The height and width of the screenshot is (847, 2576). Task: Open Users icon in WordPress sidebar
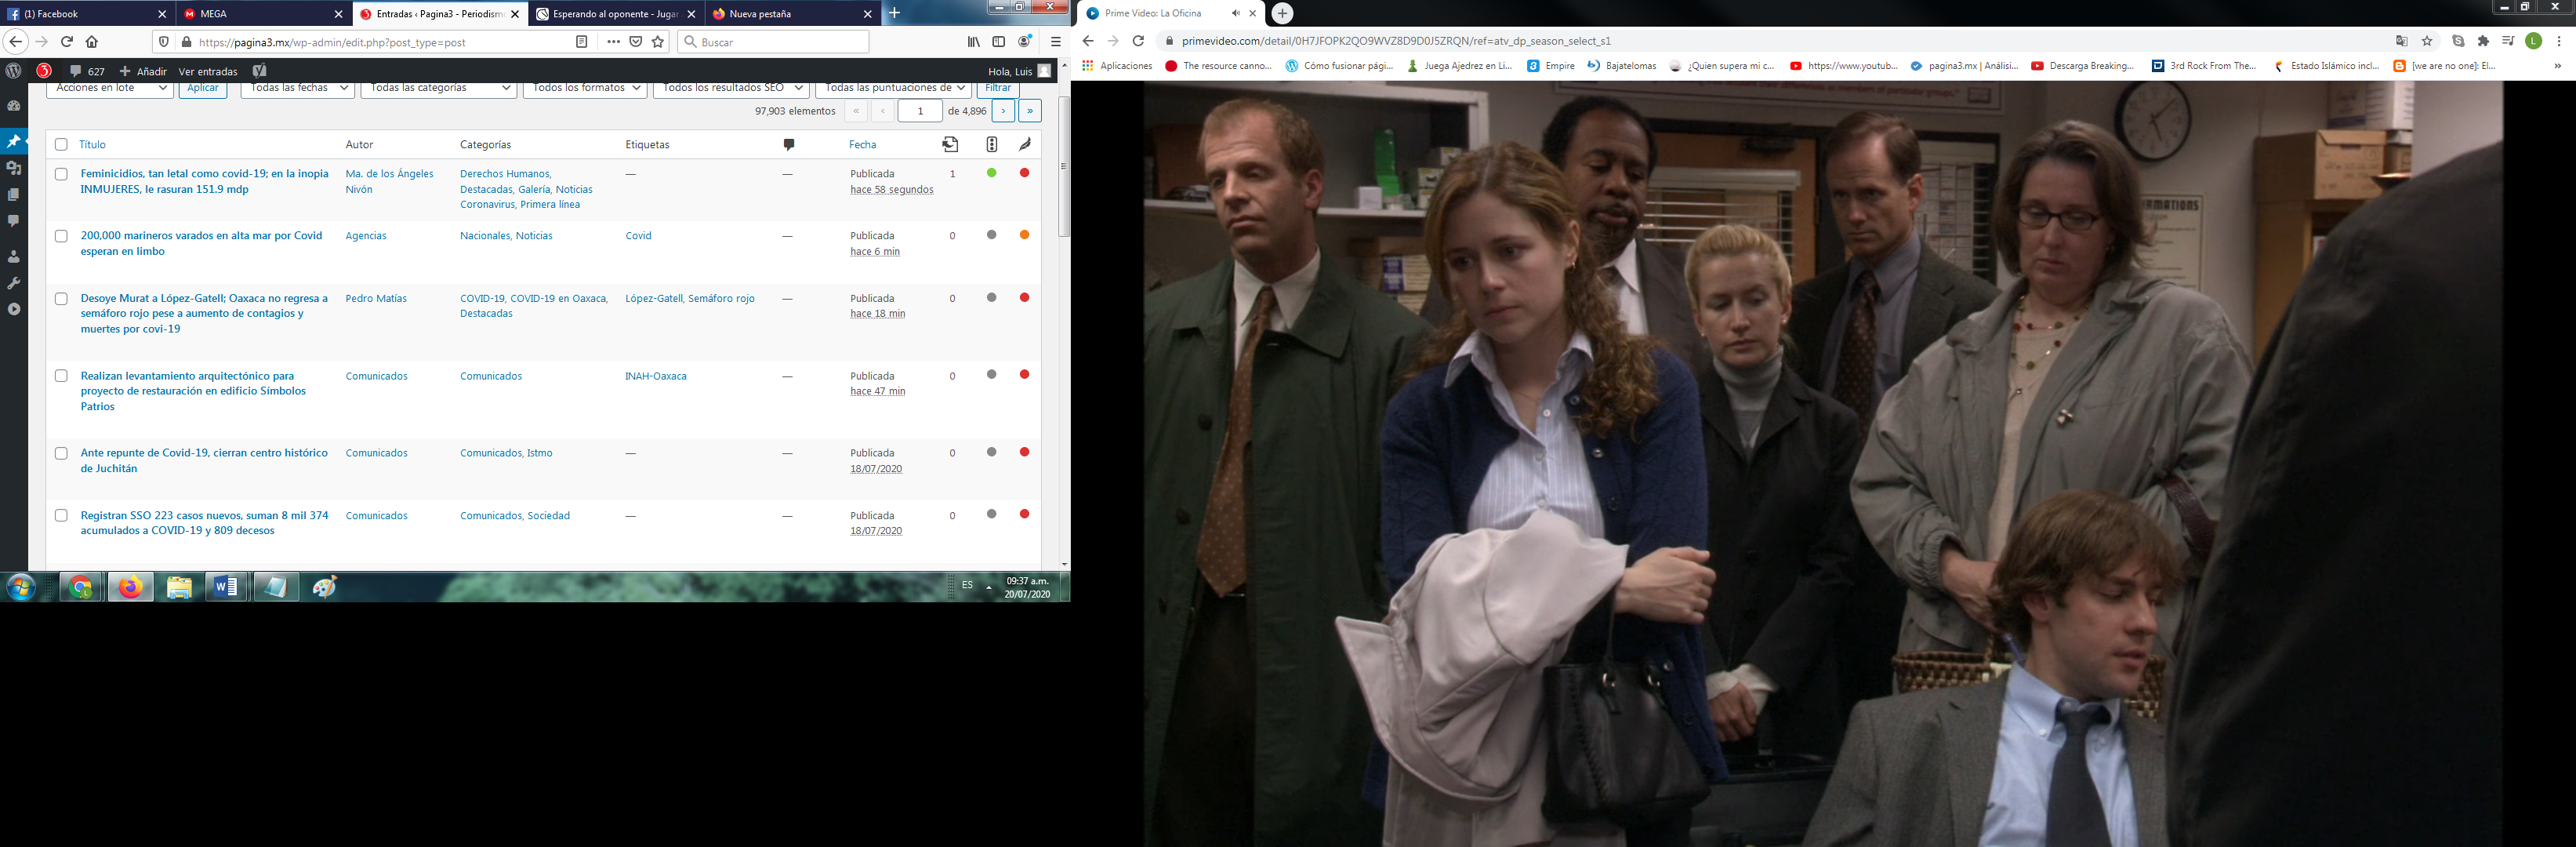14,257
